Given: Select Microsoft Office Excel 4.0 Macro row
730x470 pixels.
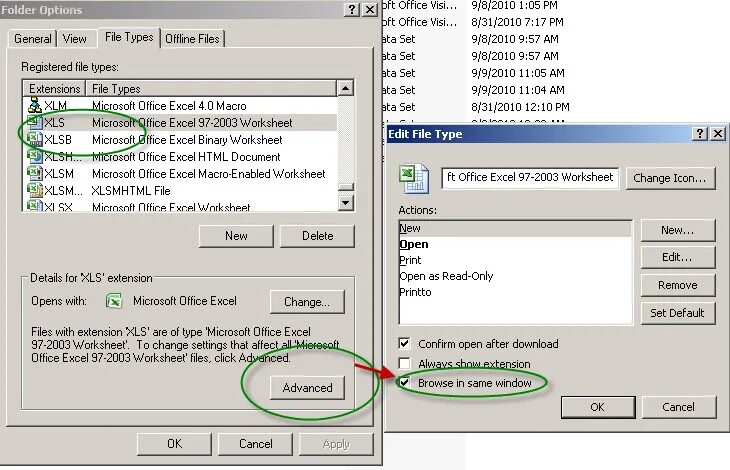Looking at the screenshot, I should (x=180, y=106).
